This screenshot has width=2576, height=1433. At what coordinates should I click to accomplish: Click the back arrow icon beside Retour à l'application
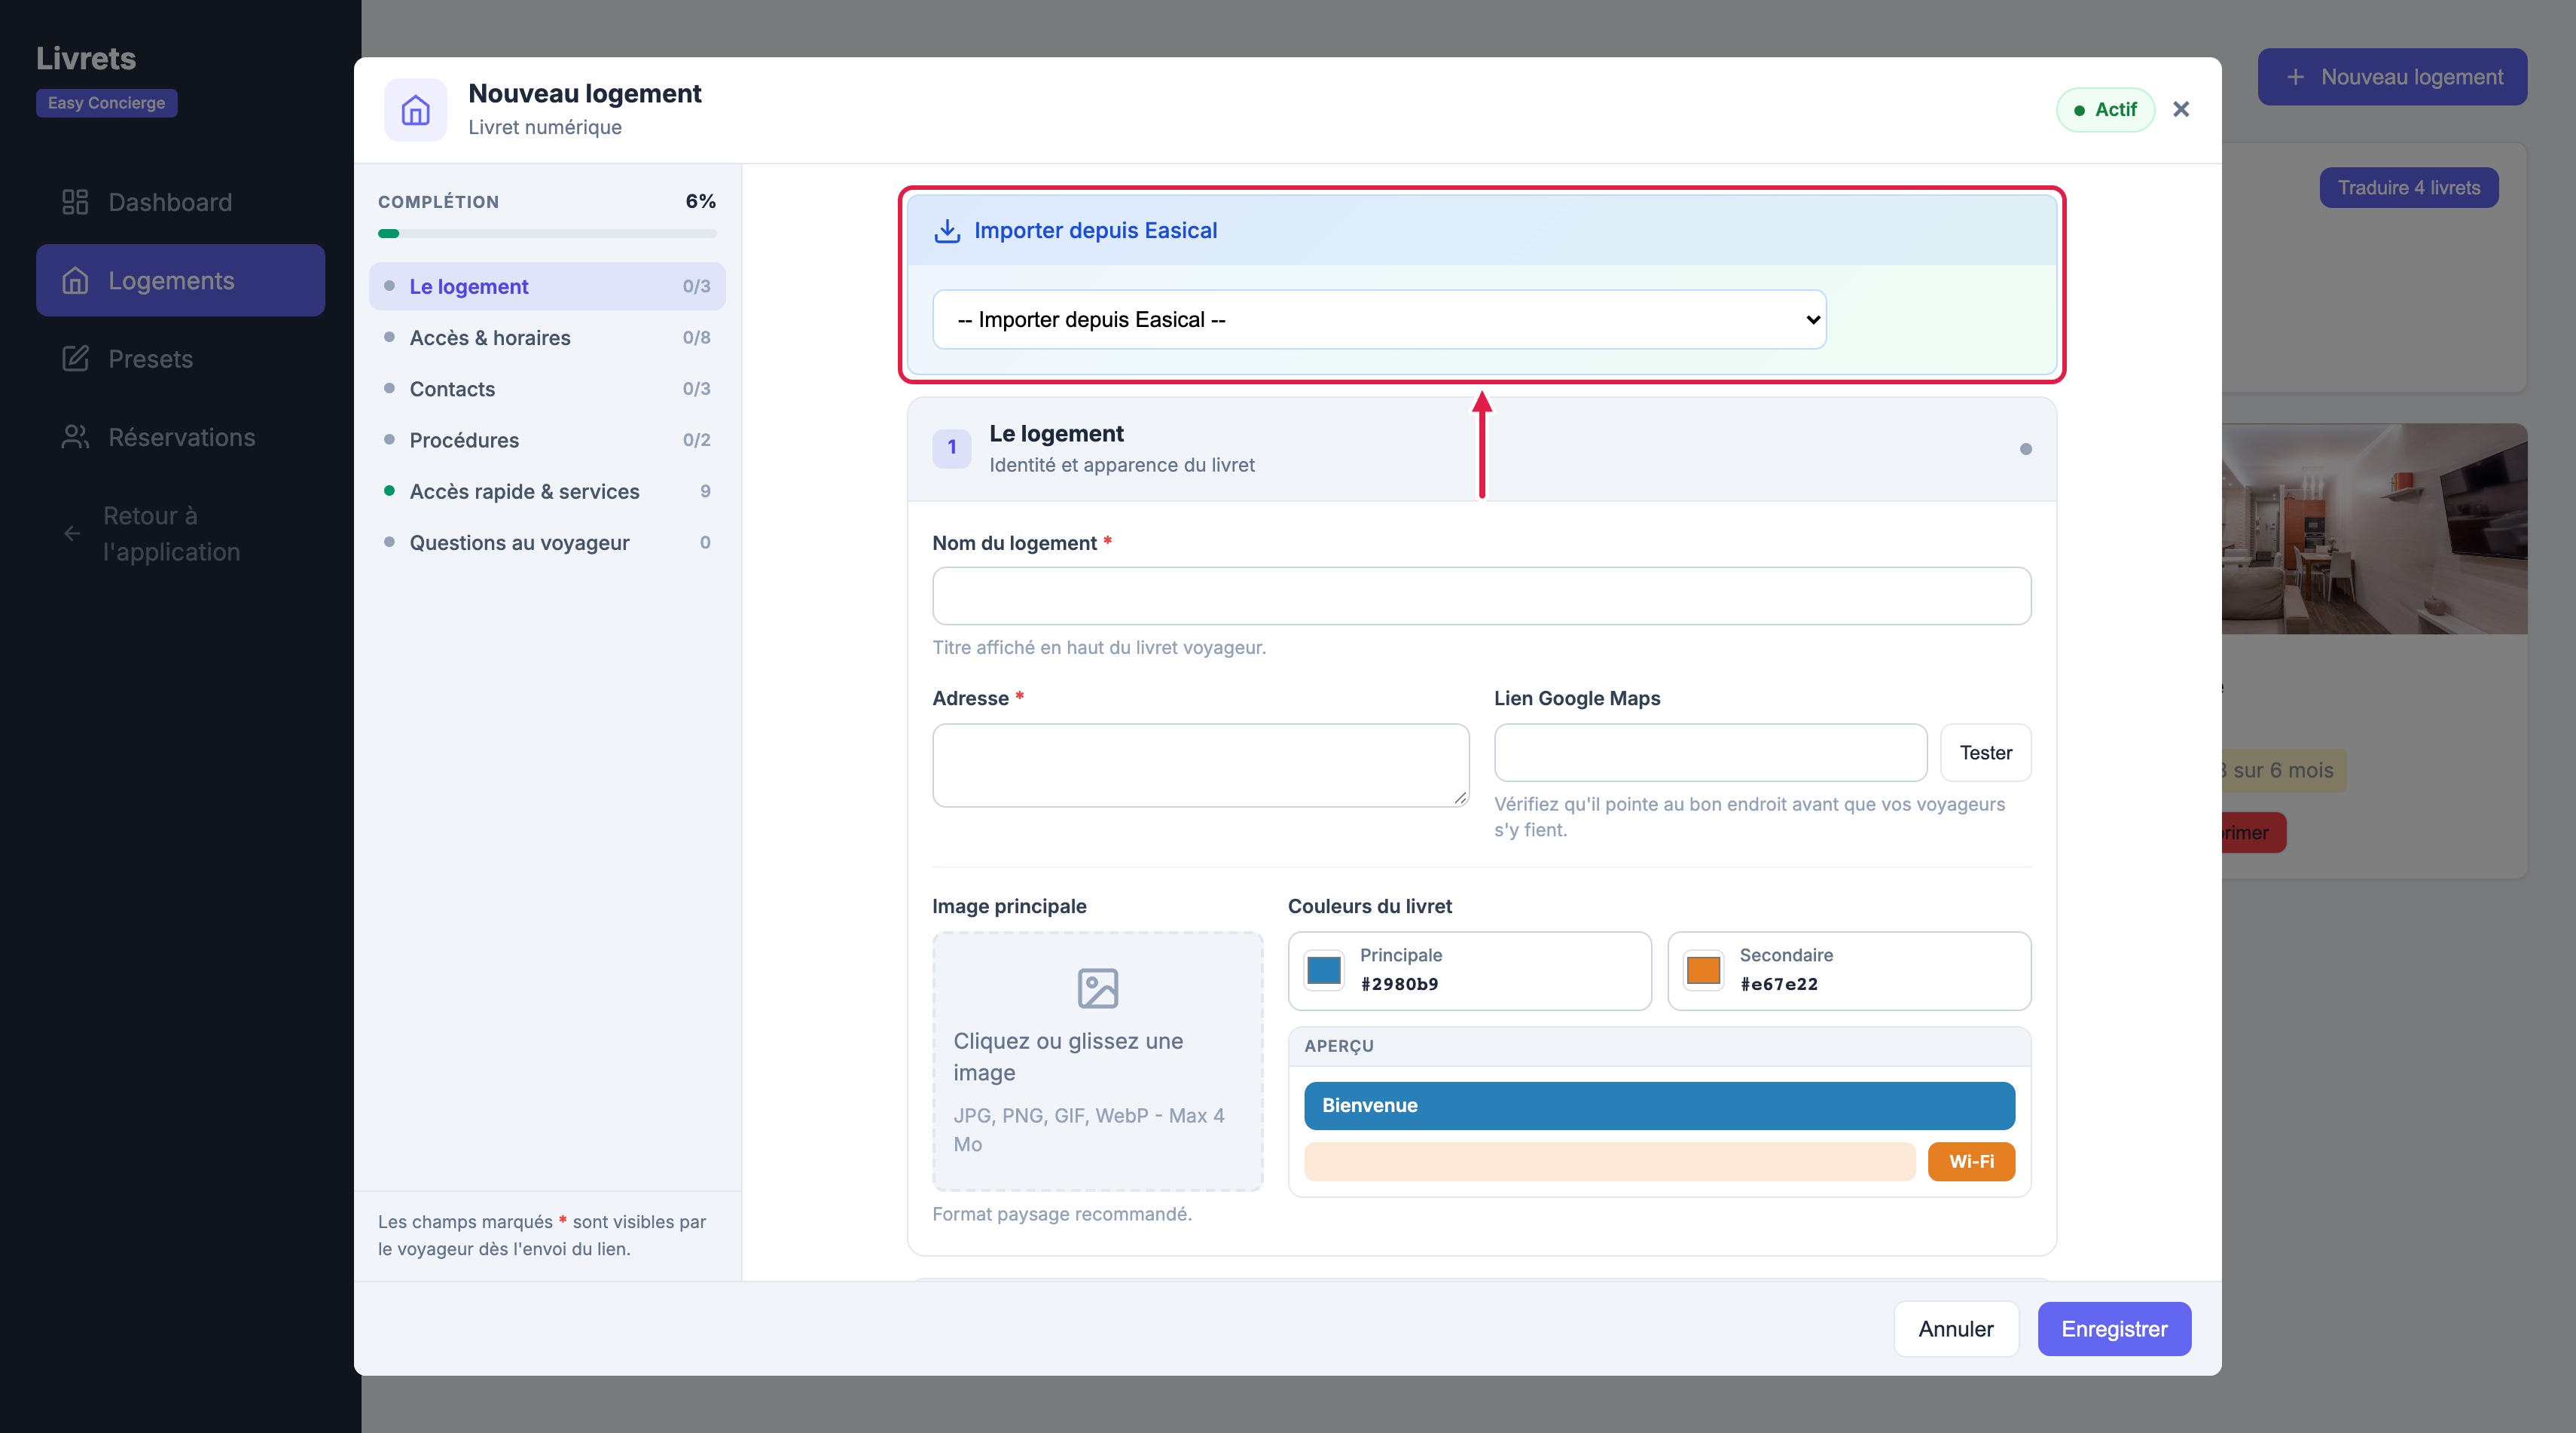tap(72, 534)
